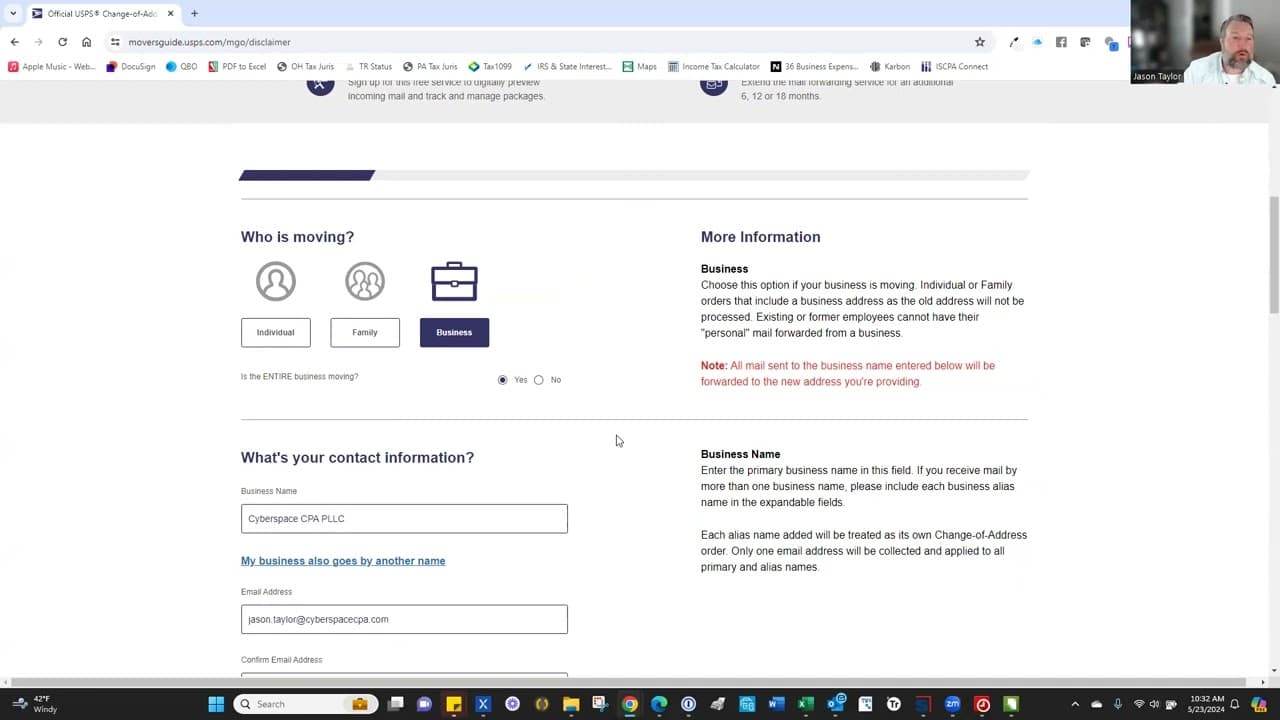This screenshot has height=720, width=1280.
Task: Open File Explorer from the taskbar
Action: pos(571,704)
